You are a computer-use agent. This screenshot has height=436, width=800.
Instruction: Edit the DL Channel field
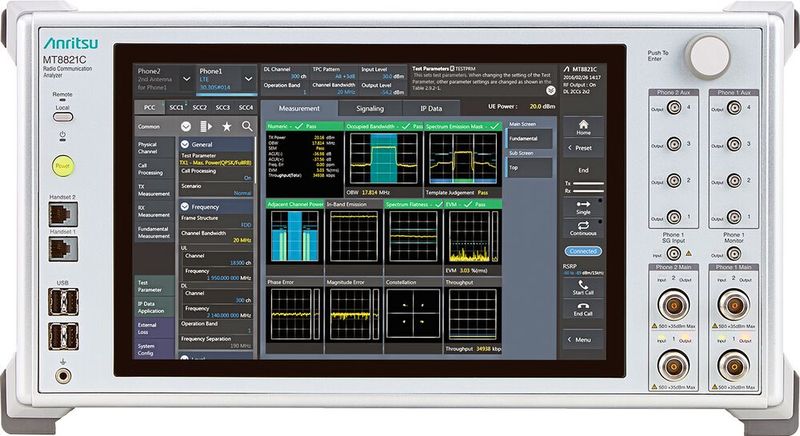[x=285, y=72]
